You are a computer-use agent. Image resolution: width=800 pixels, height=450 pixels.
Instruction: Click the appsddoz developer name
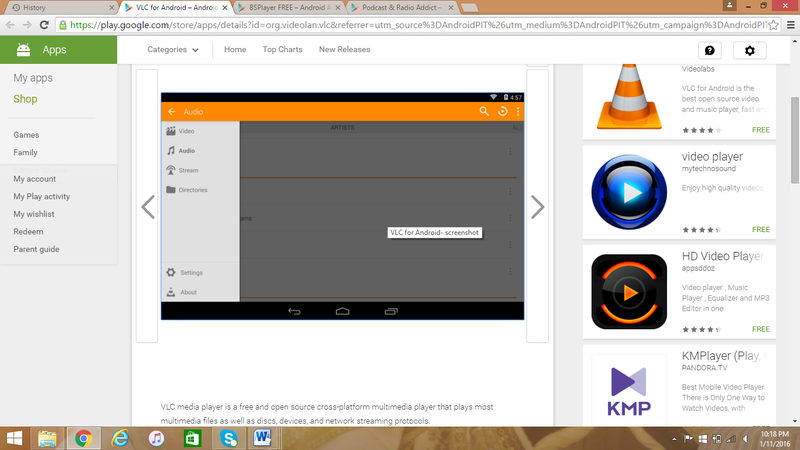[698, 268]
